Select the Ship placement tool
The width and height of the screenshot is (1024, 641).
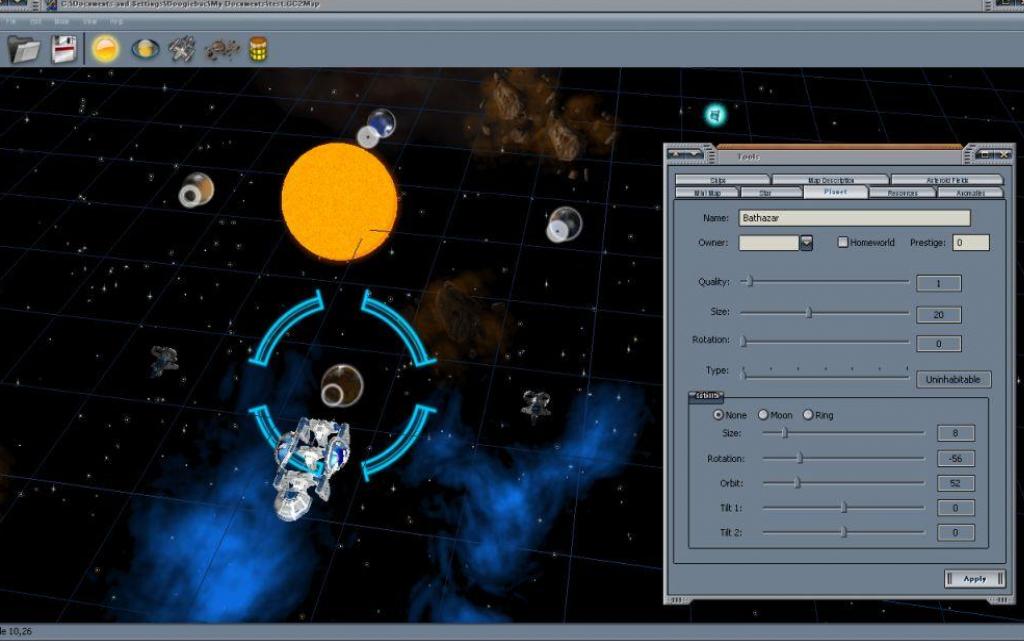(x=180, y=47)
